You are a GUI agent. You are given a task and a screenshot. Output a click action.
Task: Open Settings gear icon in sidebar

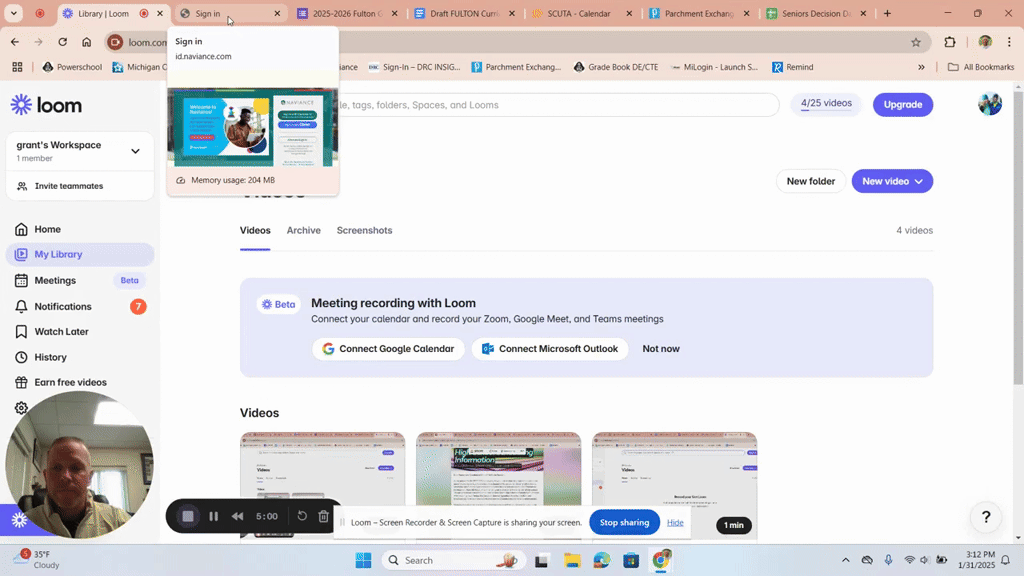[21, 408]
